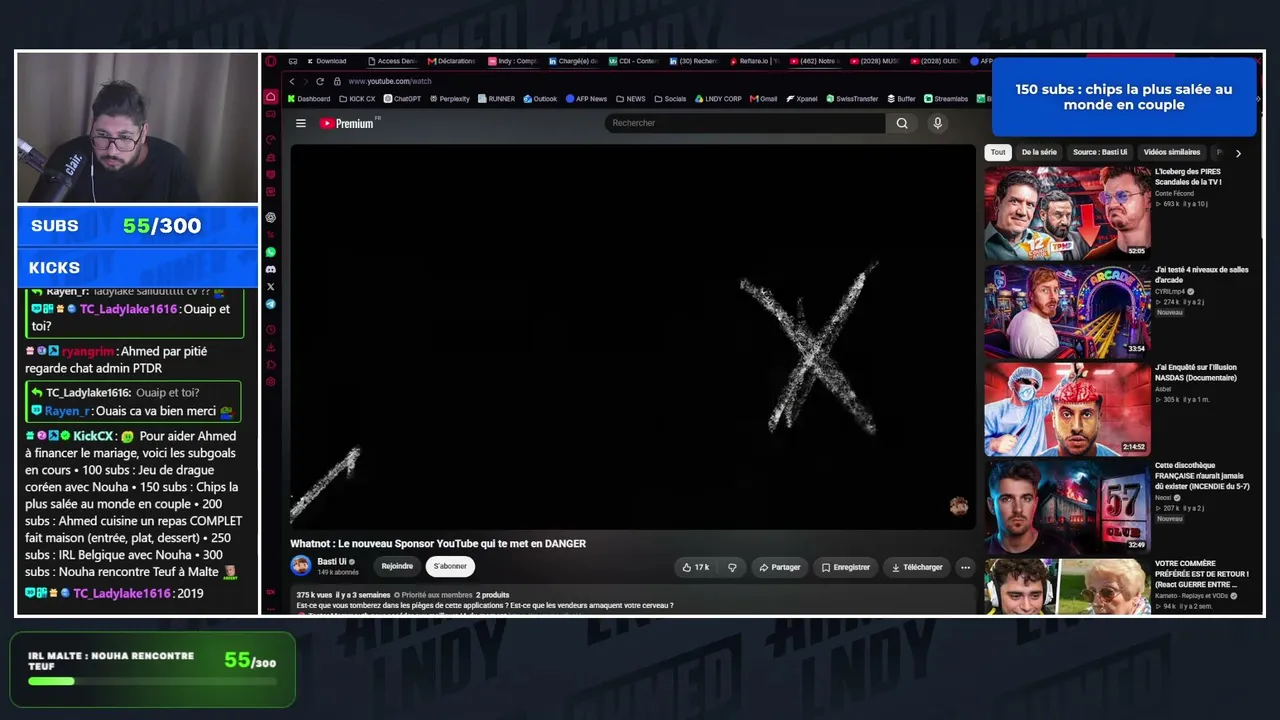Image resolution: width=1280 pixels, height=720 pixels.
Task: Click the Télécharger download button
Action: (x=917, y=567)
